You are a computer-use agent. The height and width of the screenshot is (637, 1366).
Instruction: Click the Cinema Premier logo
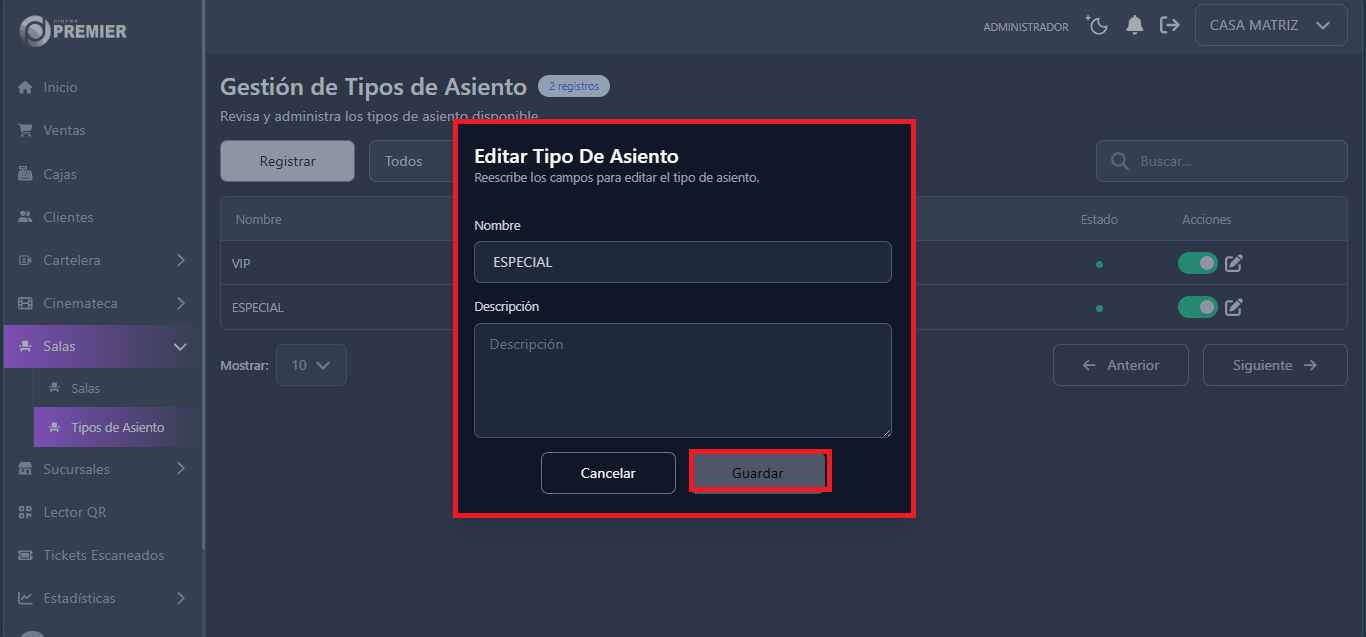coord(70,31)
